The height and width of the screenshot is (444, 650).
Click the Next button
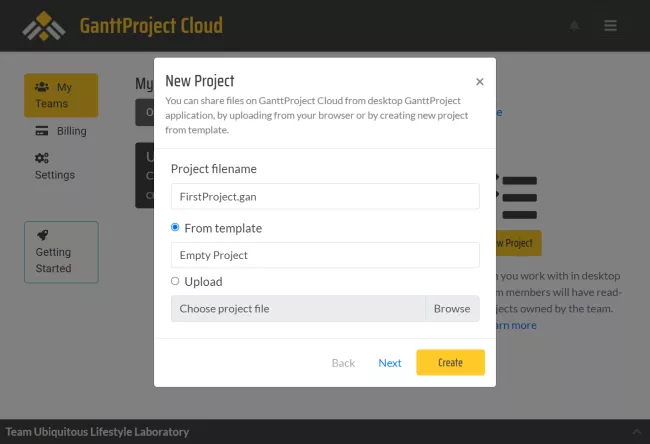pyautogui.click(x=390, y=363)
